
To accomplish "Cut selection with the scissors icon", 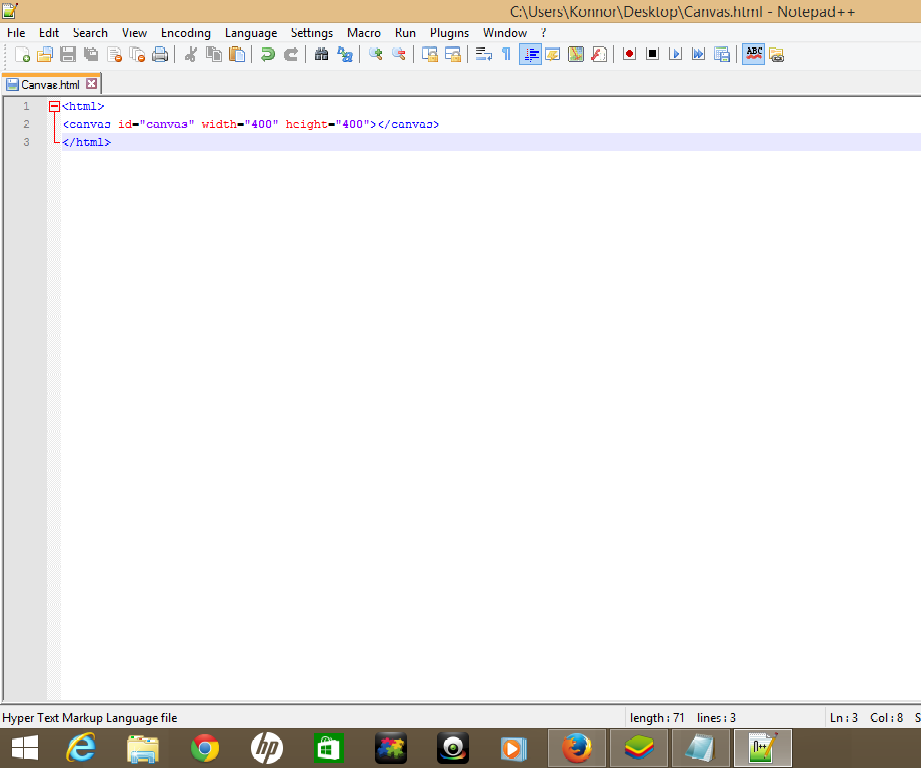I will [190, 55].
